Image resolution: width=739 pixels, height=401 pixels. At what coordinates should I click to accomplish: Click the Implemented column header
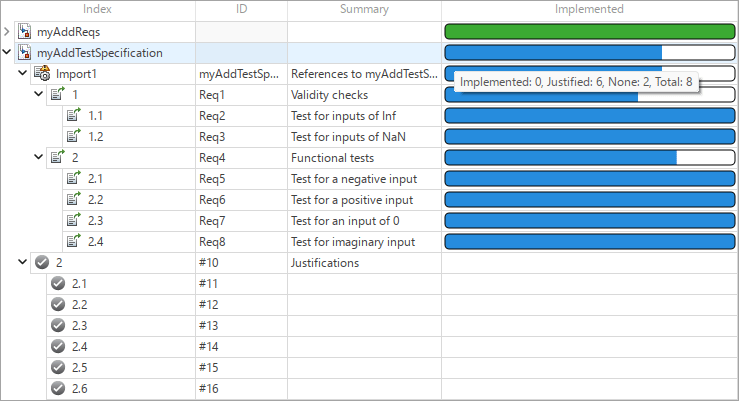click(589, 9)
